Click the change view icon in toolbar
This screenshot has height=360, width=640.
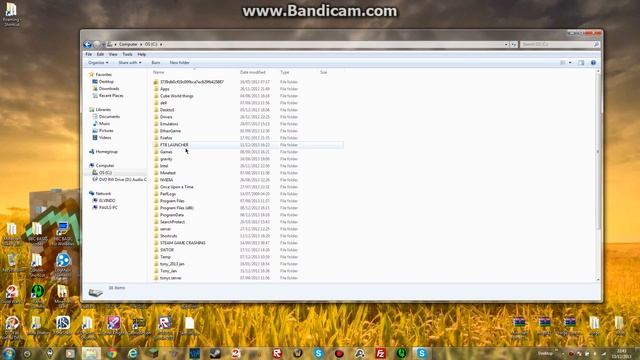pos(563,63)
